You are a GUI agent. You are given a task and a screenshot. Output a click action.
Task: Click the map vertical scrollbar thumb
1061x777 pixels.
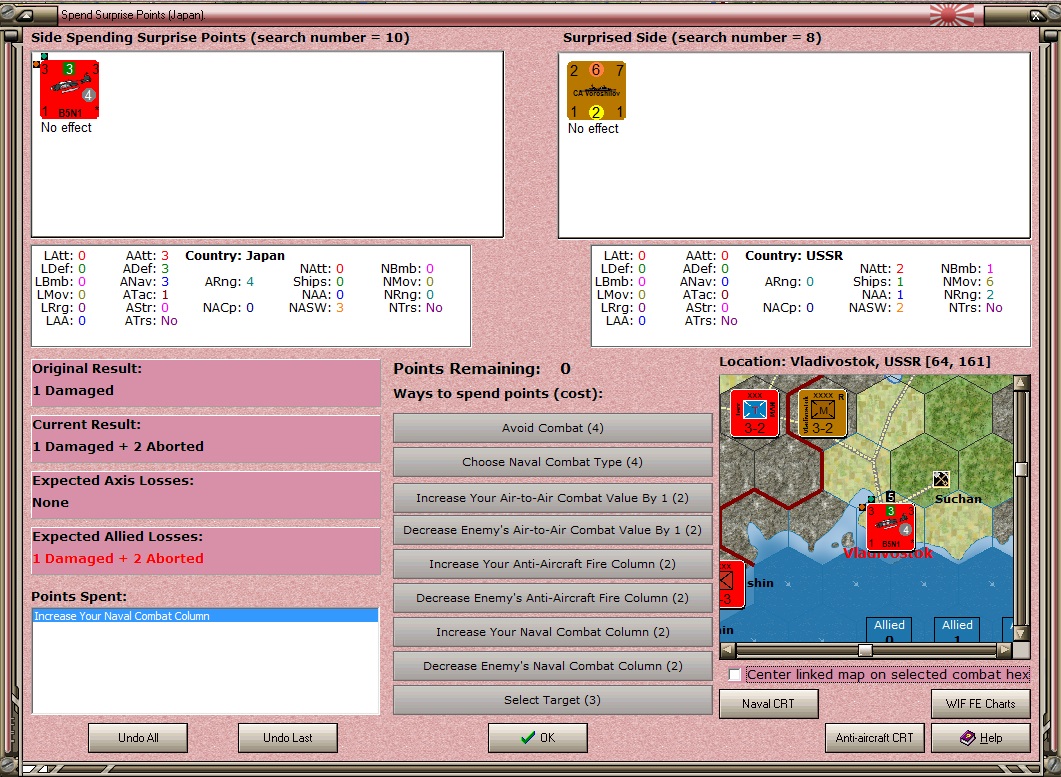pos(1021,469)
